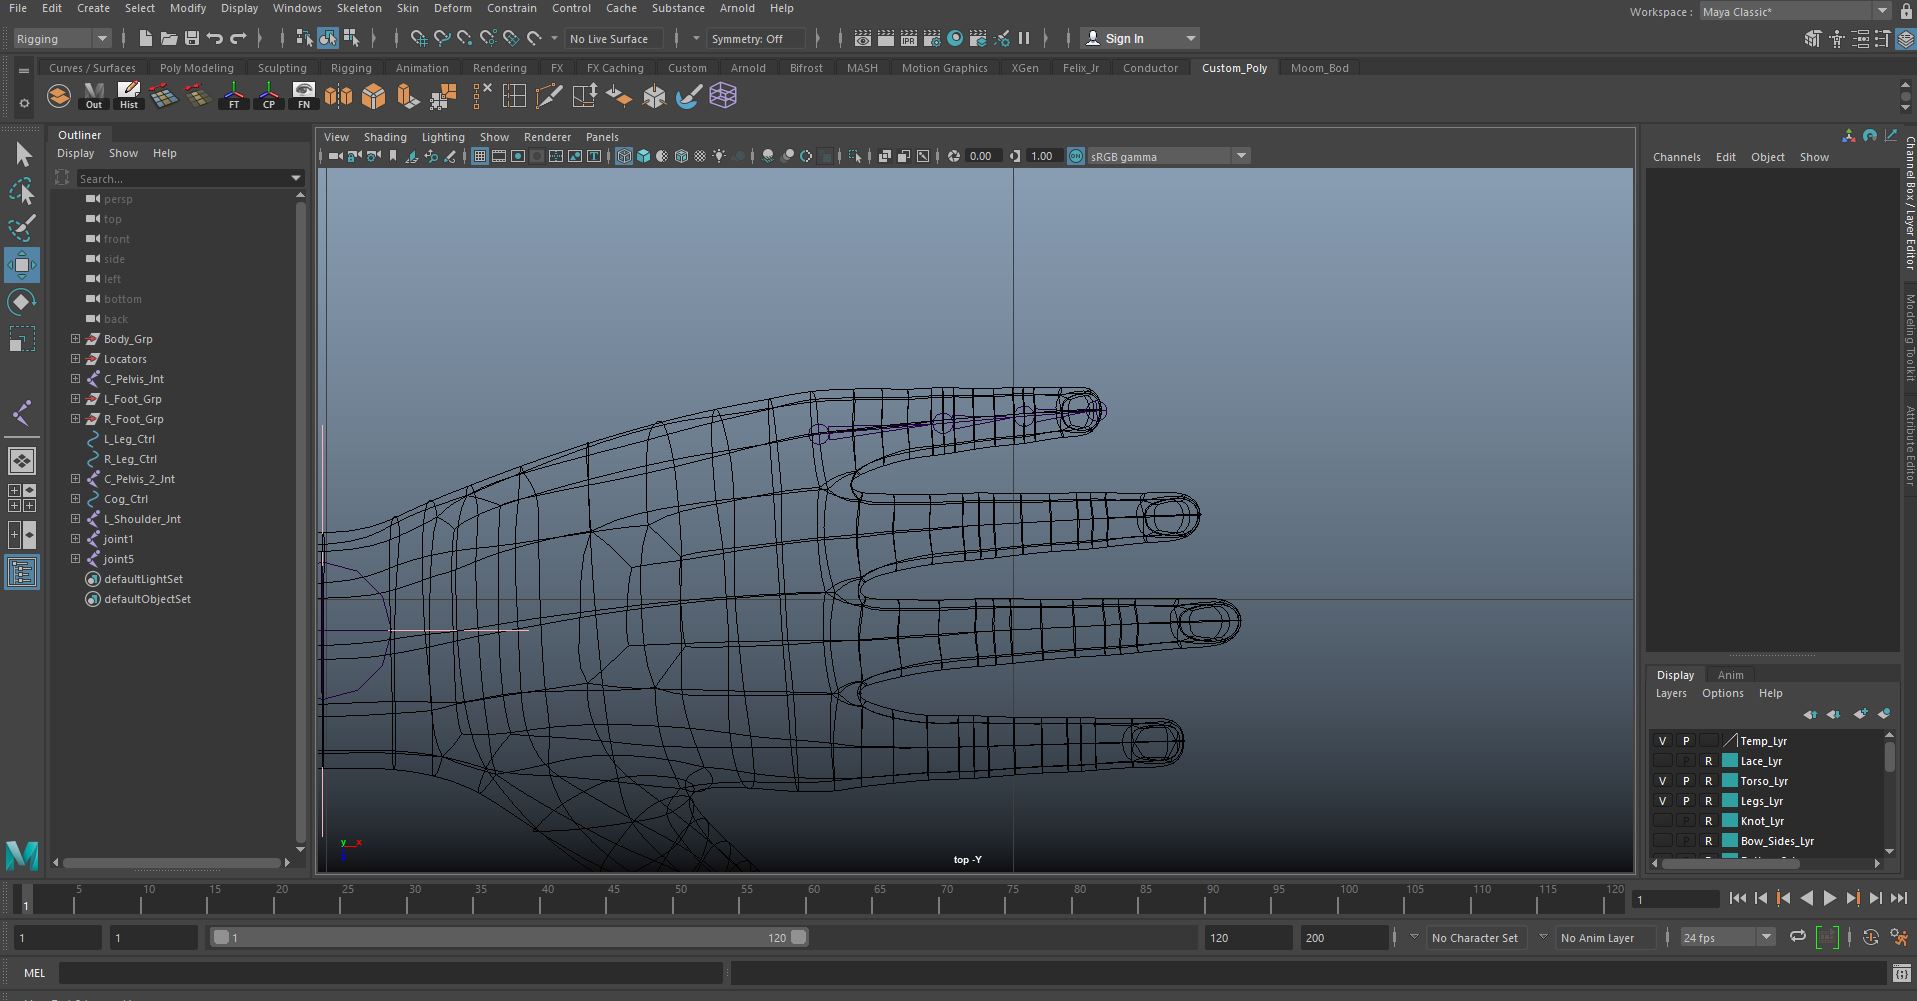Click the FT shelf icon
1917x1001 pixels.
click(234, 96)
